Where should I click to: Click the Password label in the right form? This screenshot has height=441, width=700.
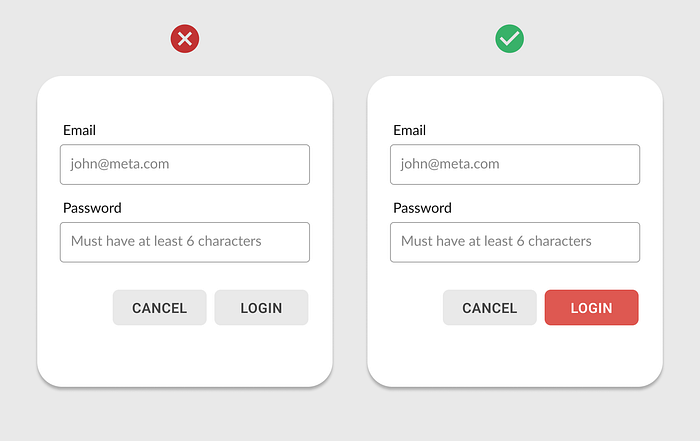tap(422, 208)
